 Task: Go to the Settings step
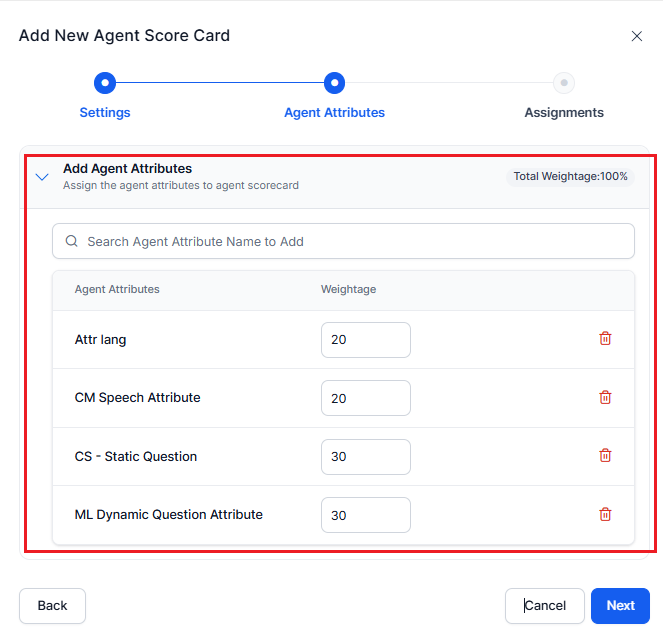tap(105, 113)
